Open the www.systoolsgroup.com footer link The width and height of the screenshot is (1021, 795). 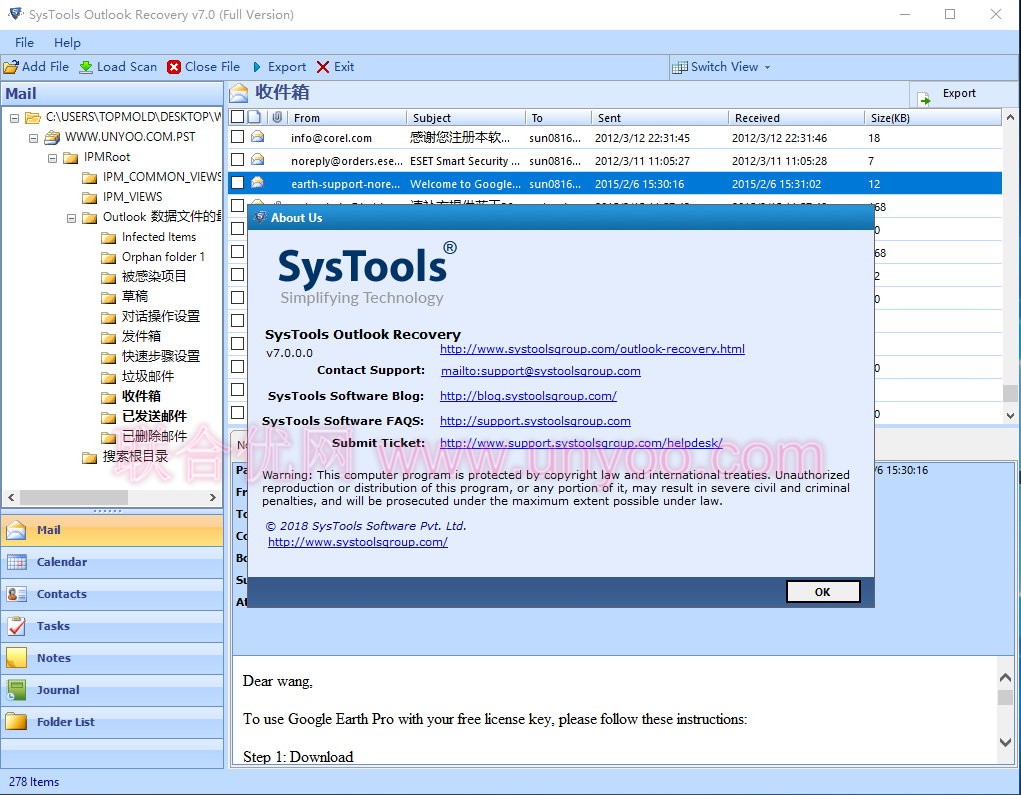[x=357, y=542]
